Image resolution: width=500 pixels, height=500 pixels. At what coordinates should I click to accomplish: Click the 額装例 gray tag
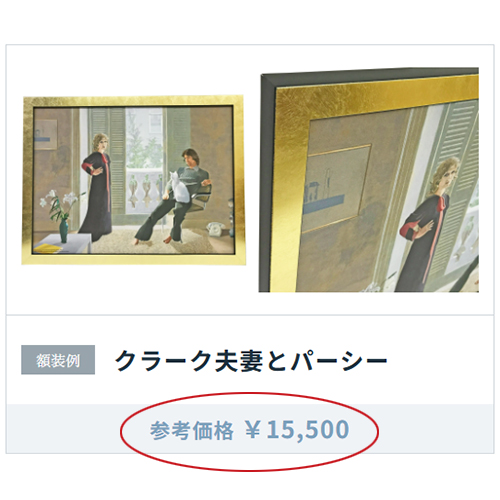(x=58, y=360)
